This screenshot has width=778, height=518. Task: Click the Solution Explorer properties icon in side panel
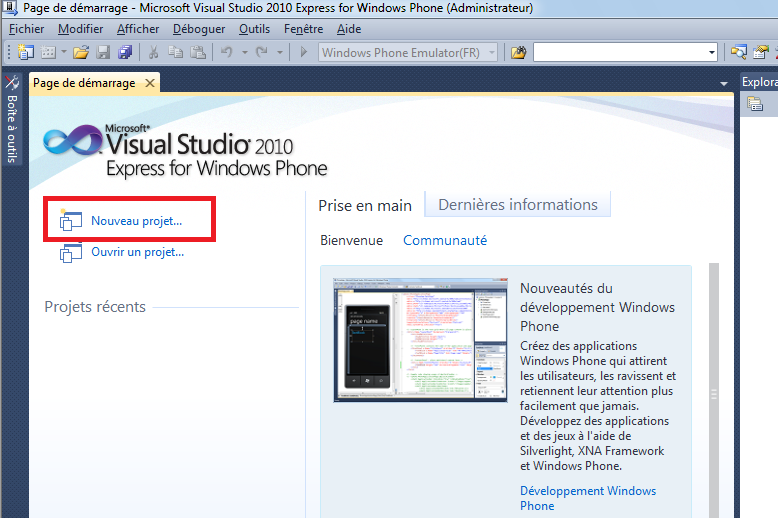click(x=755, y=104)
